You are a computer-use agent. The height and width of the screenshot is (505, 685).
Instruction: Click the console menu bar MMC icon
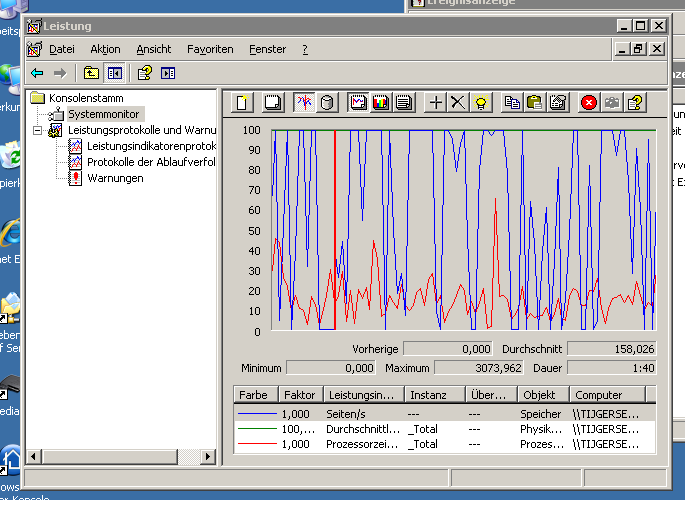tap(35, 49)
